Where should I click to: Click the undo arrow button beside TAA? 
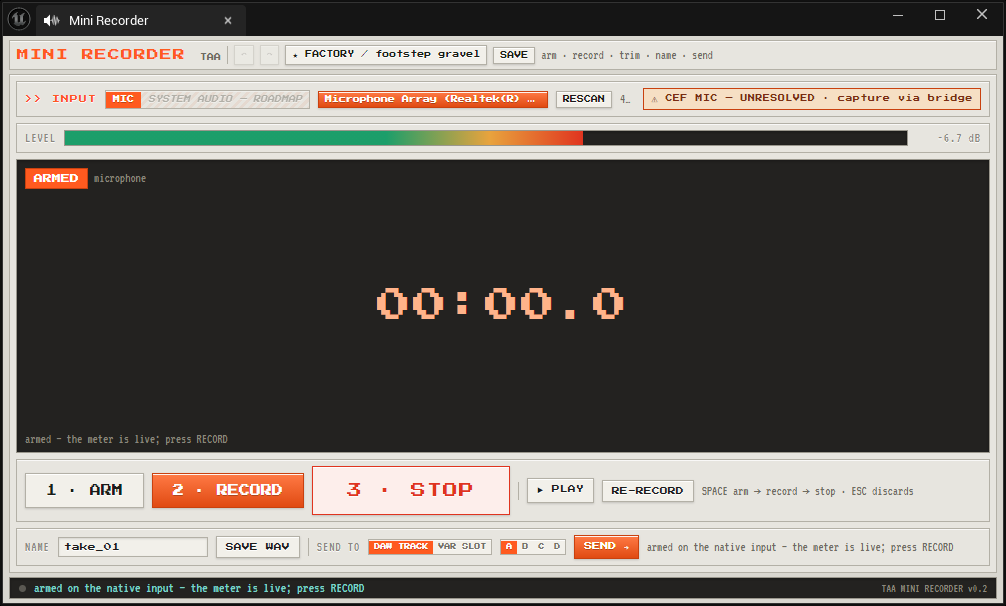coord(244,55)
